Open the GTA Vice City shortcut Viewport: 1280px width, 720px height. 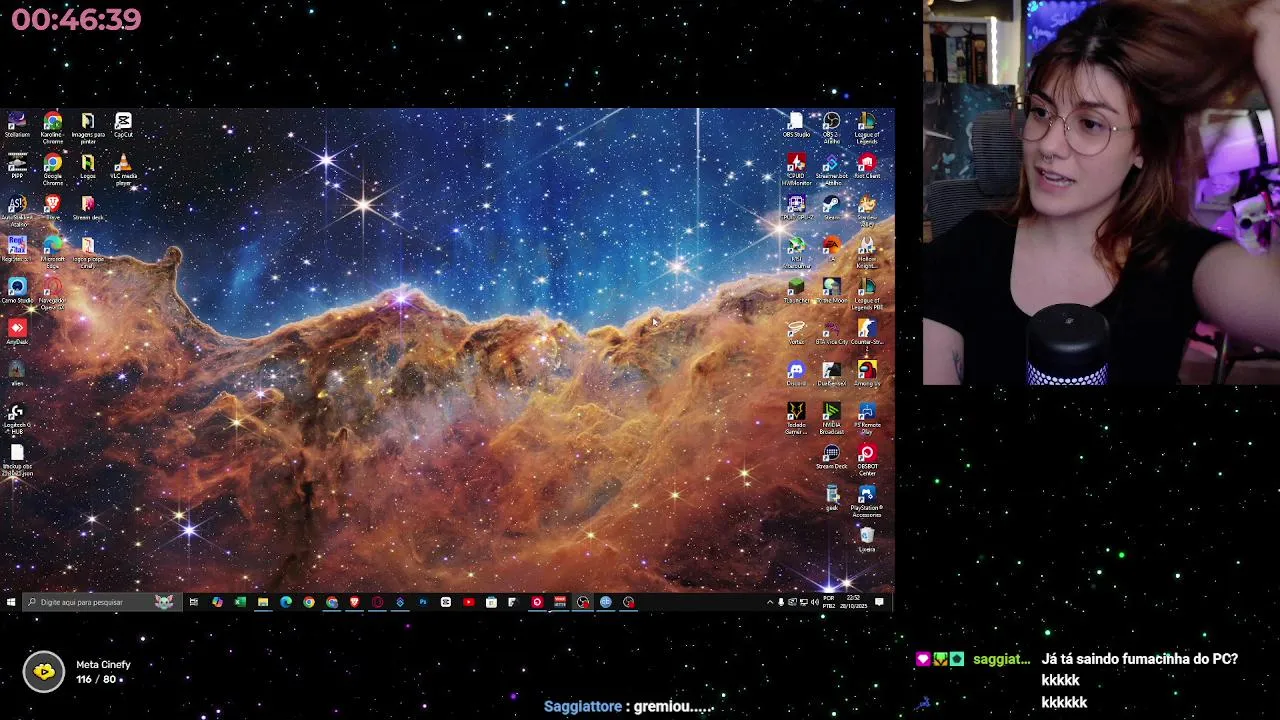tap(831, 332)
